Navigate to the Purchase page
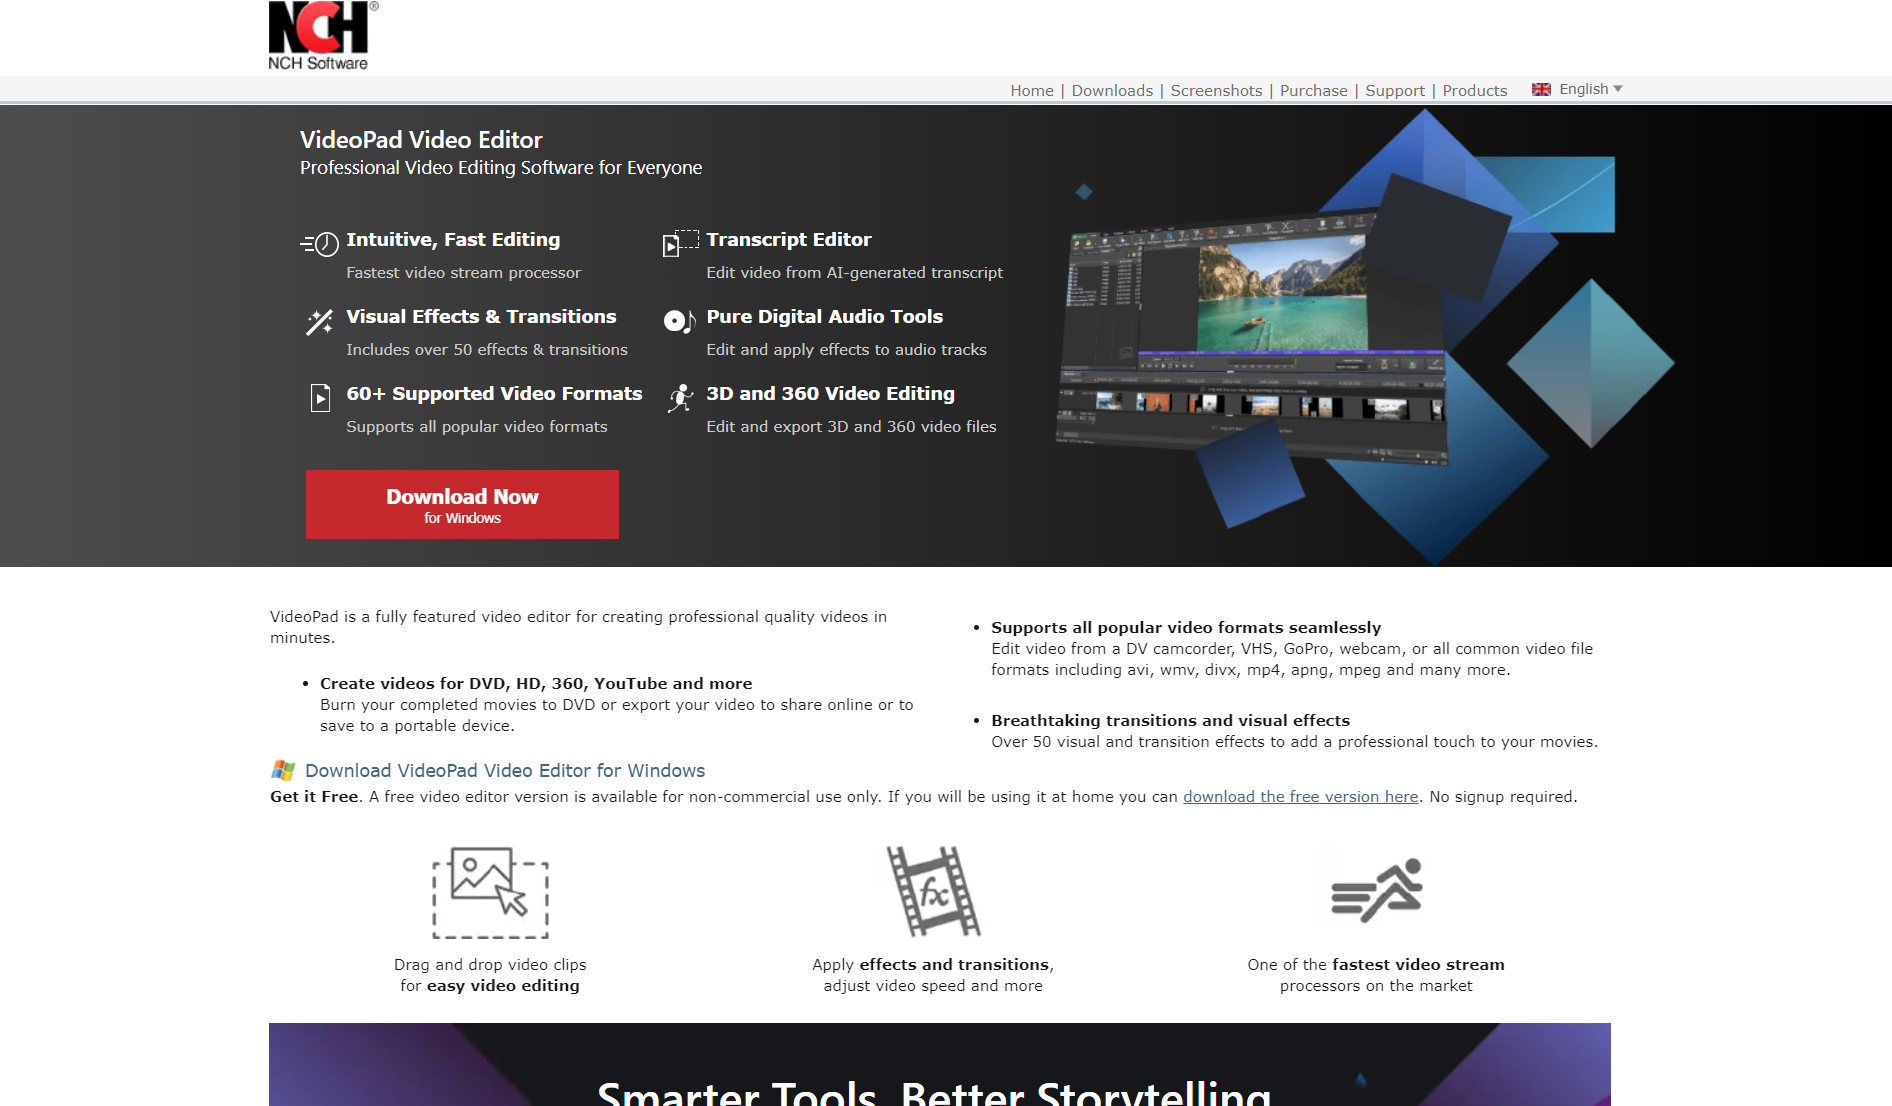The image size is (1892, 1106). point(1314,90)
